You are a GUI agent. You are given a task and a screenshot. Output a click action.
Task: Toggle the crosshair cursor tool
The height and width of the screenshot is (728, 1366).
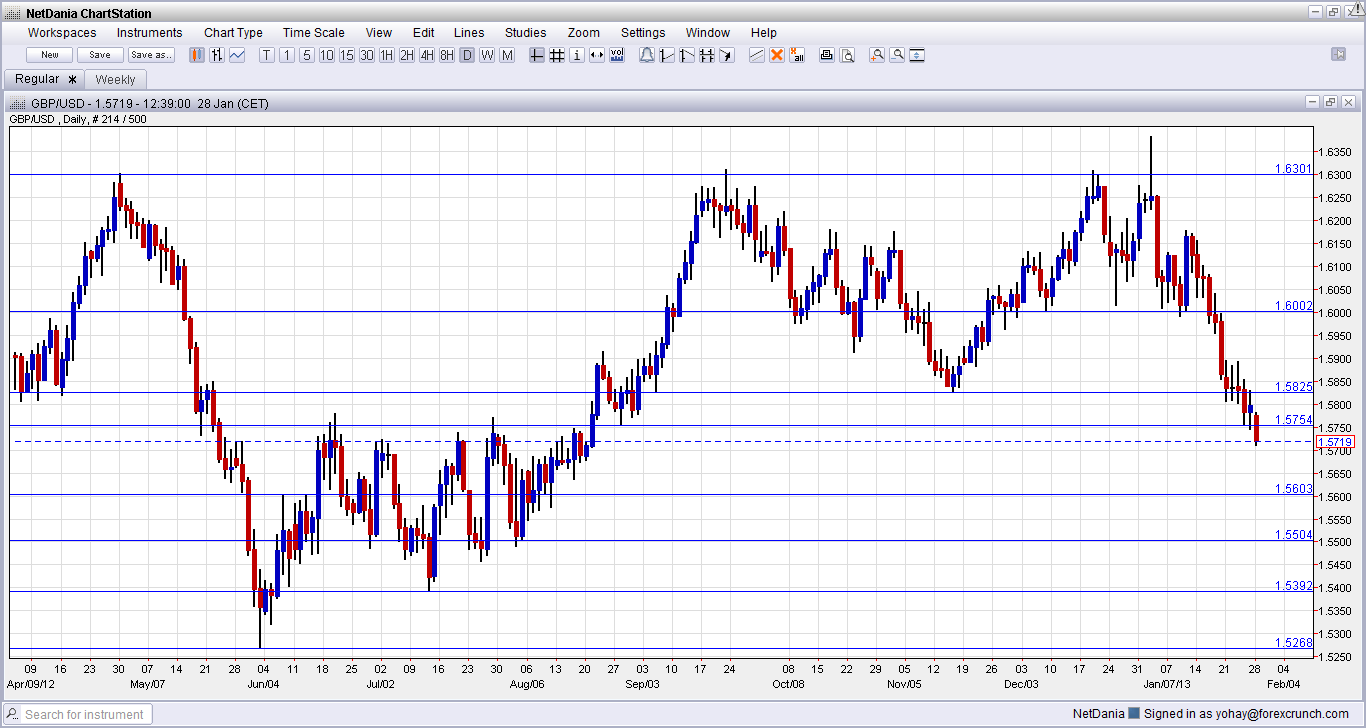pos(537,55)
